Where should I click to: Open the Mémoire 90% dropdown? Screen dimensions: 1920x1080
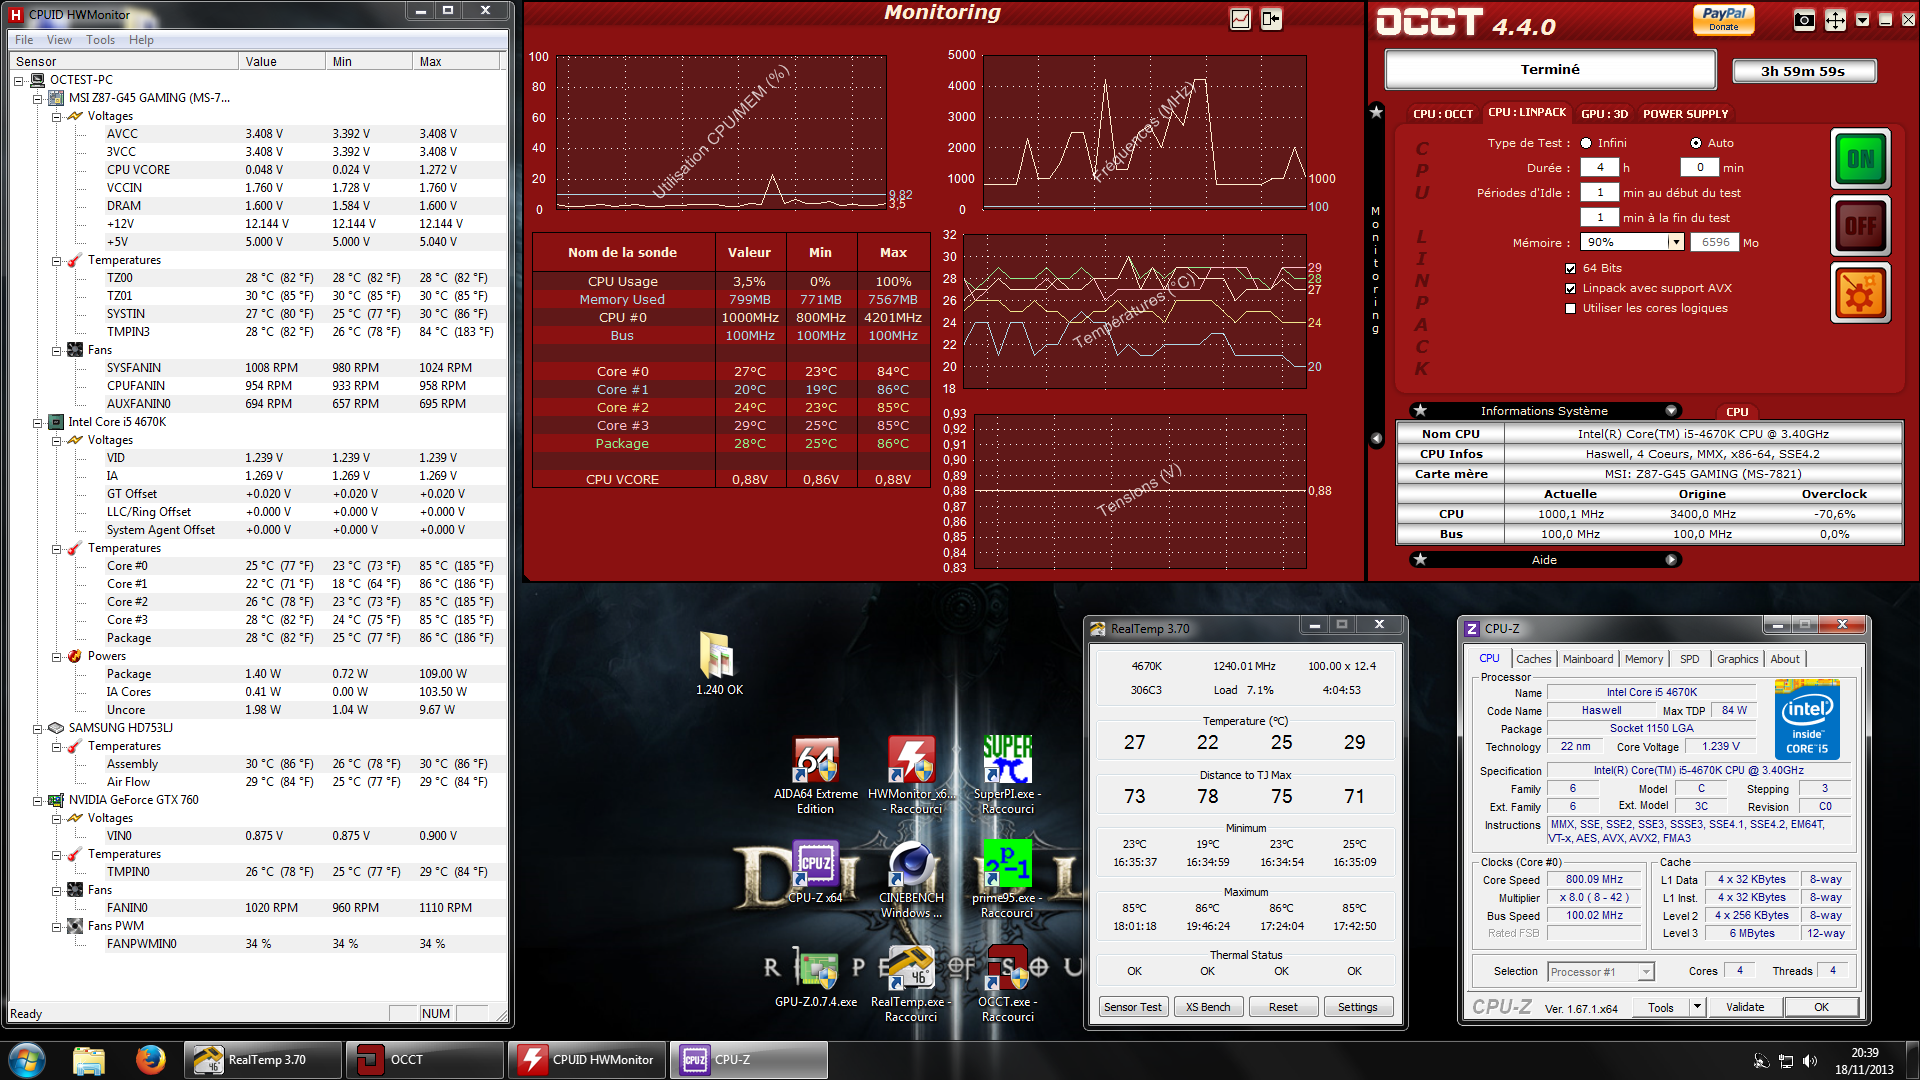1675,242
